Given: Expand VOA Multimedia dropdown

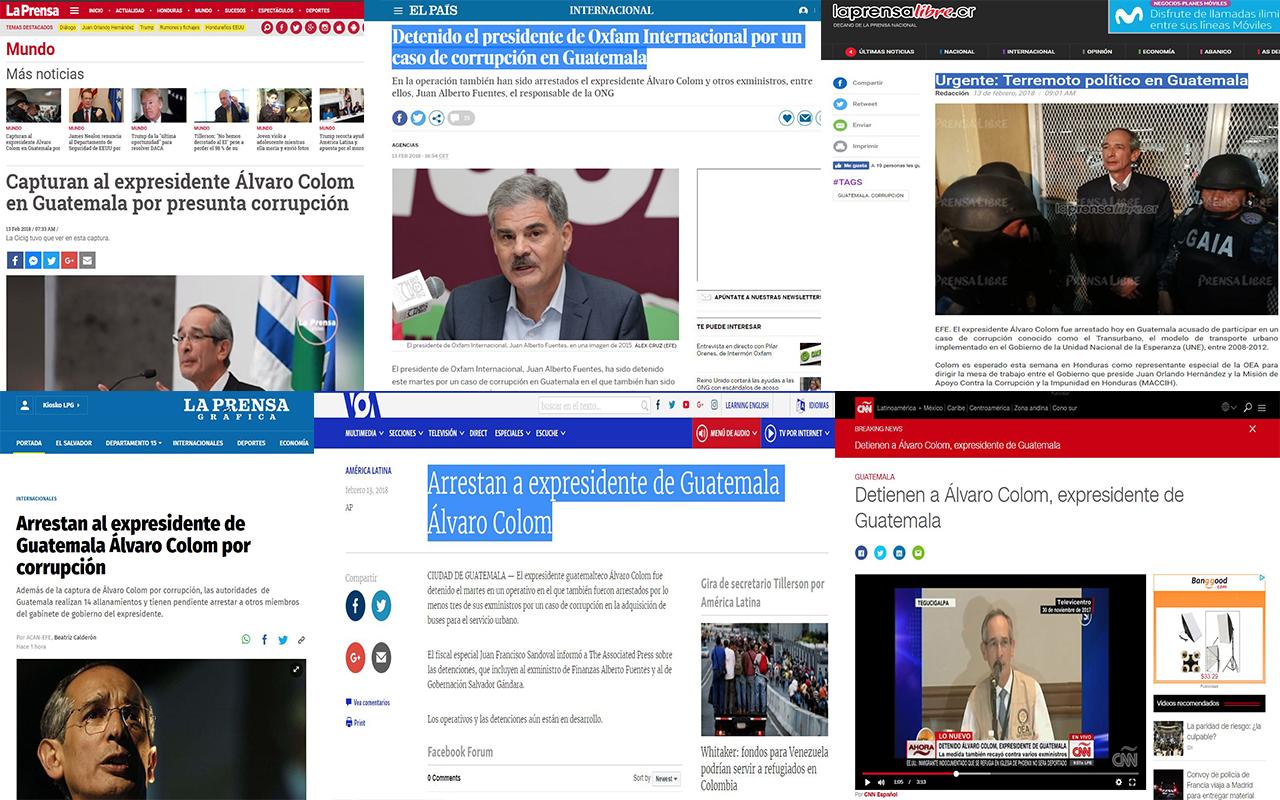Looking at the screenshot, I should click(x=364, y=433).
